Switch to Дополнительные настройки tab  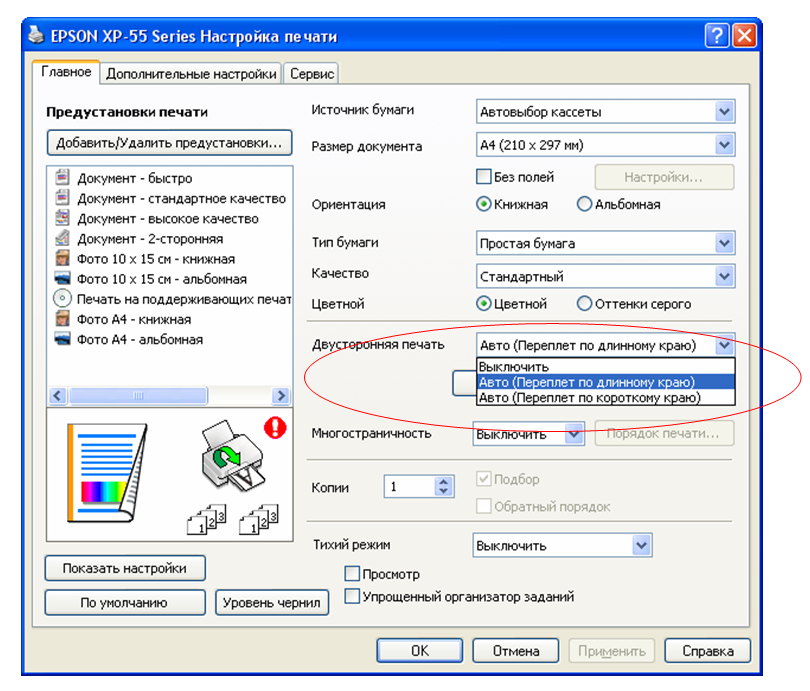tap(191, 74)
